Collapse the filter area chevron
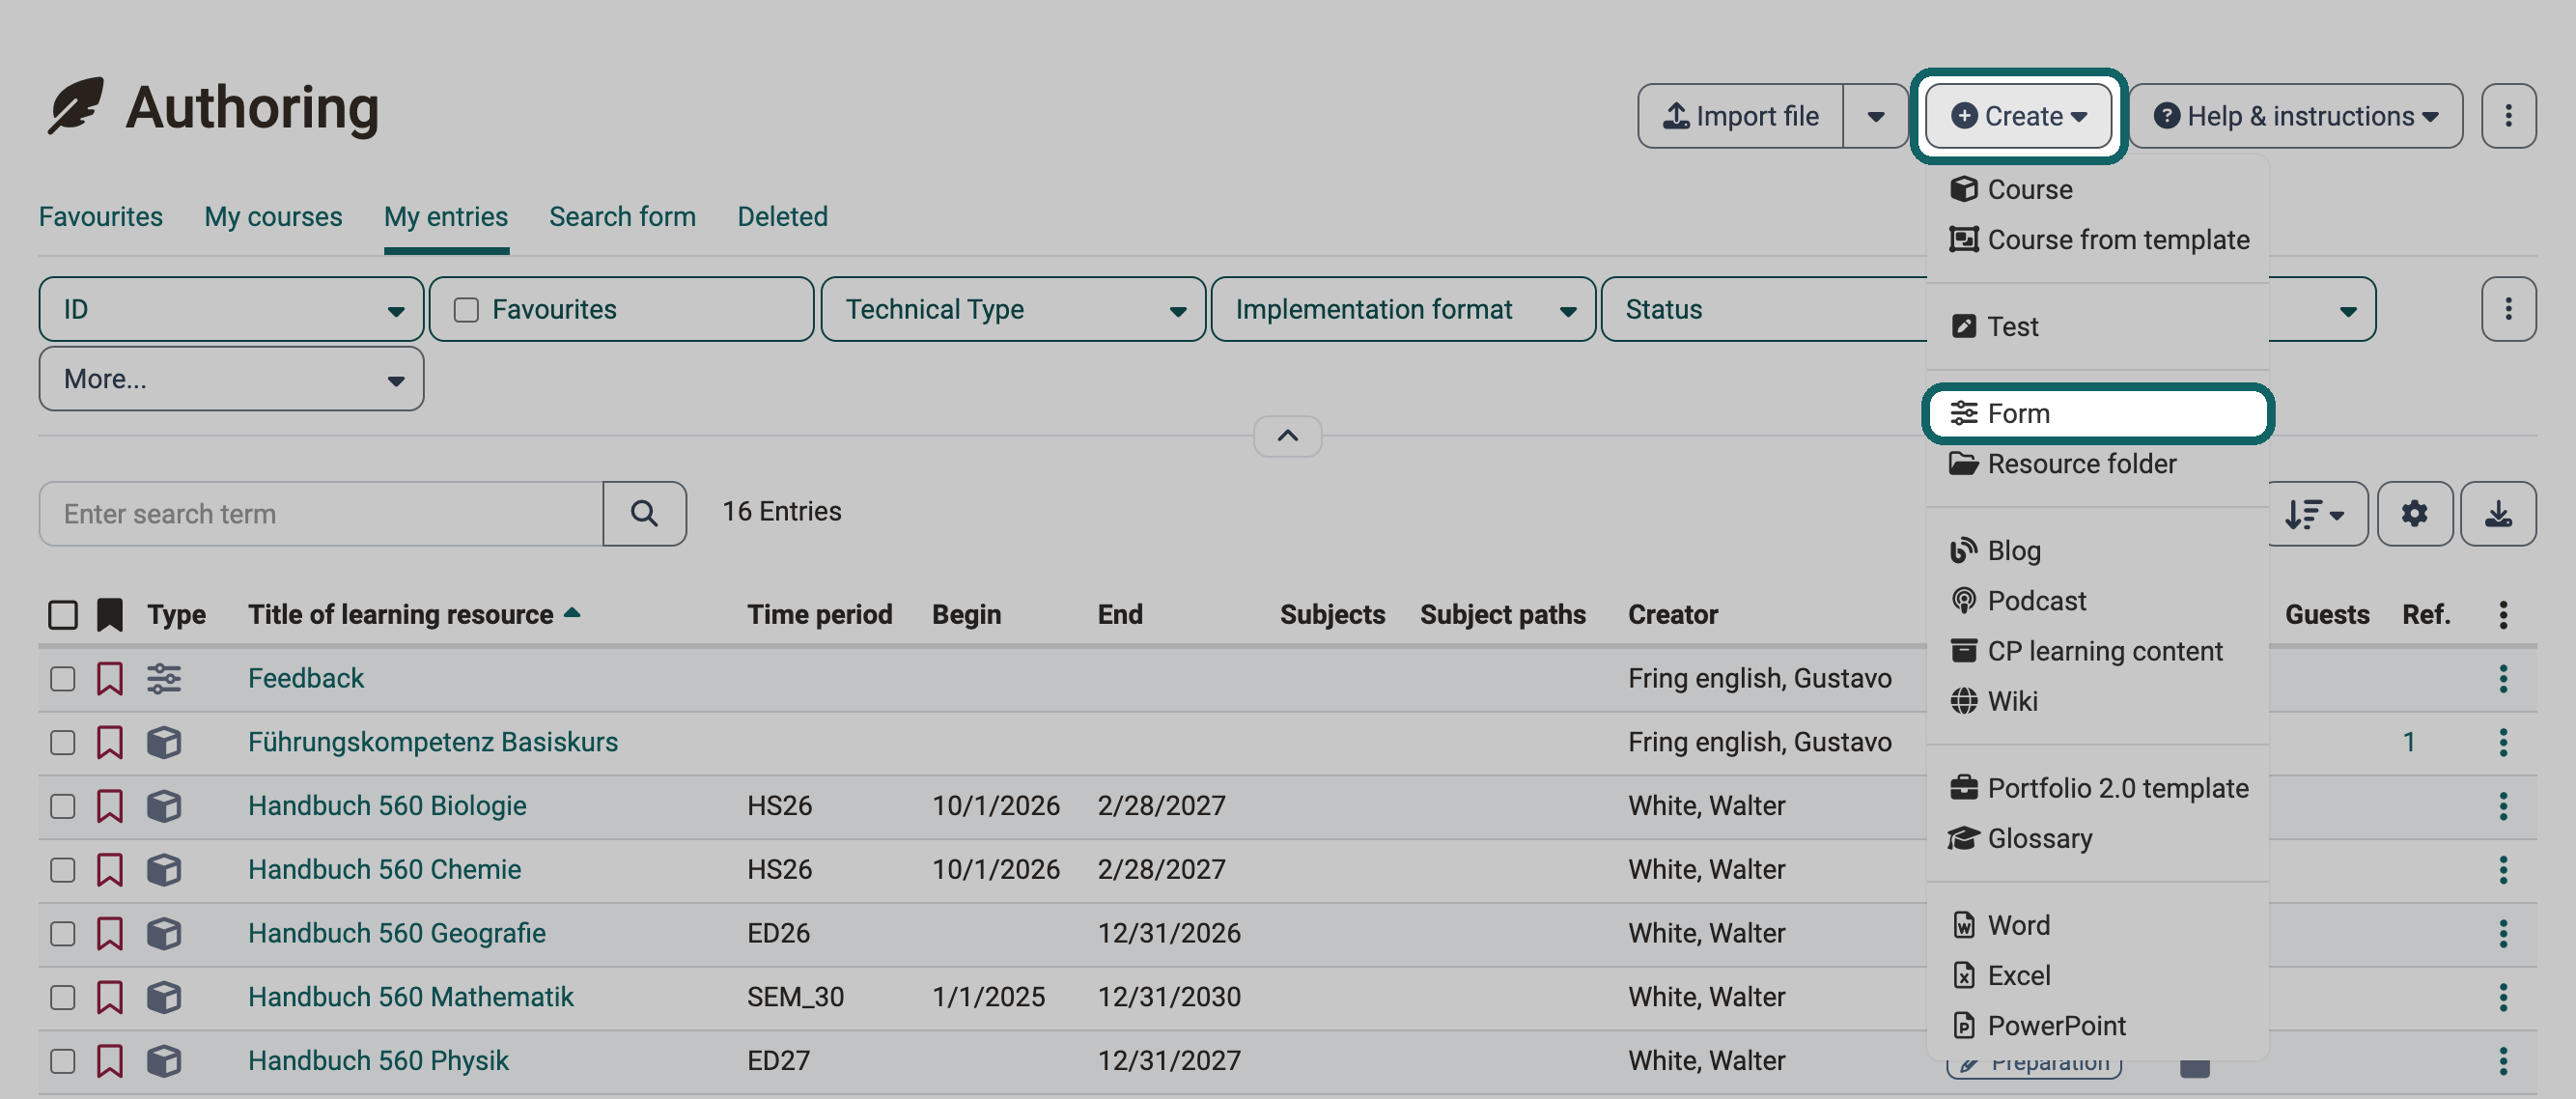The width and height of the screenshot is (2576, 1099). pos(1287,436)
